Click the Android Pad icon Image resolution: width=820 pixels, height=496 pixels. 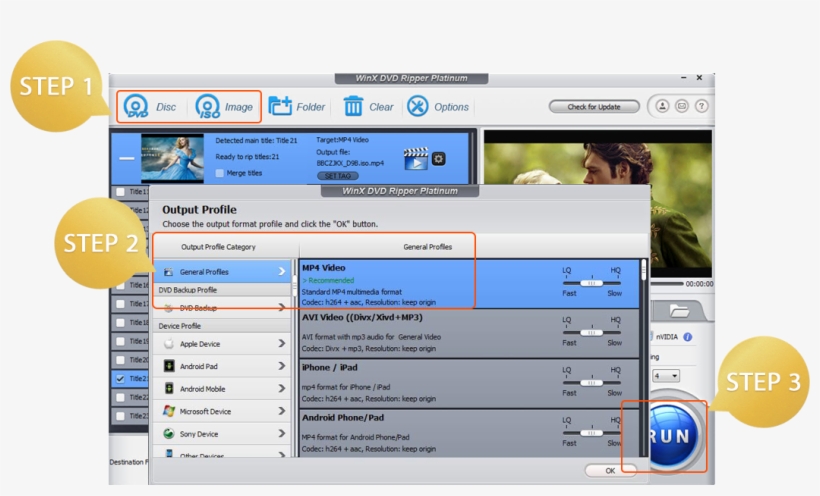pos(169,366)
